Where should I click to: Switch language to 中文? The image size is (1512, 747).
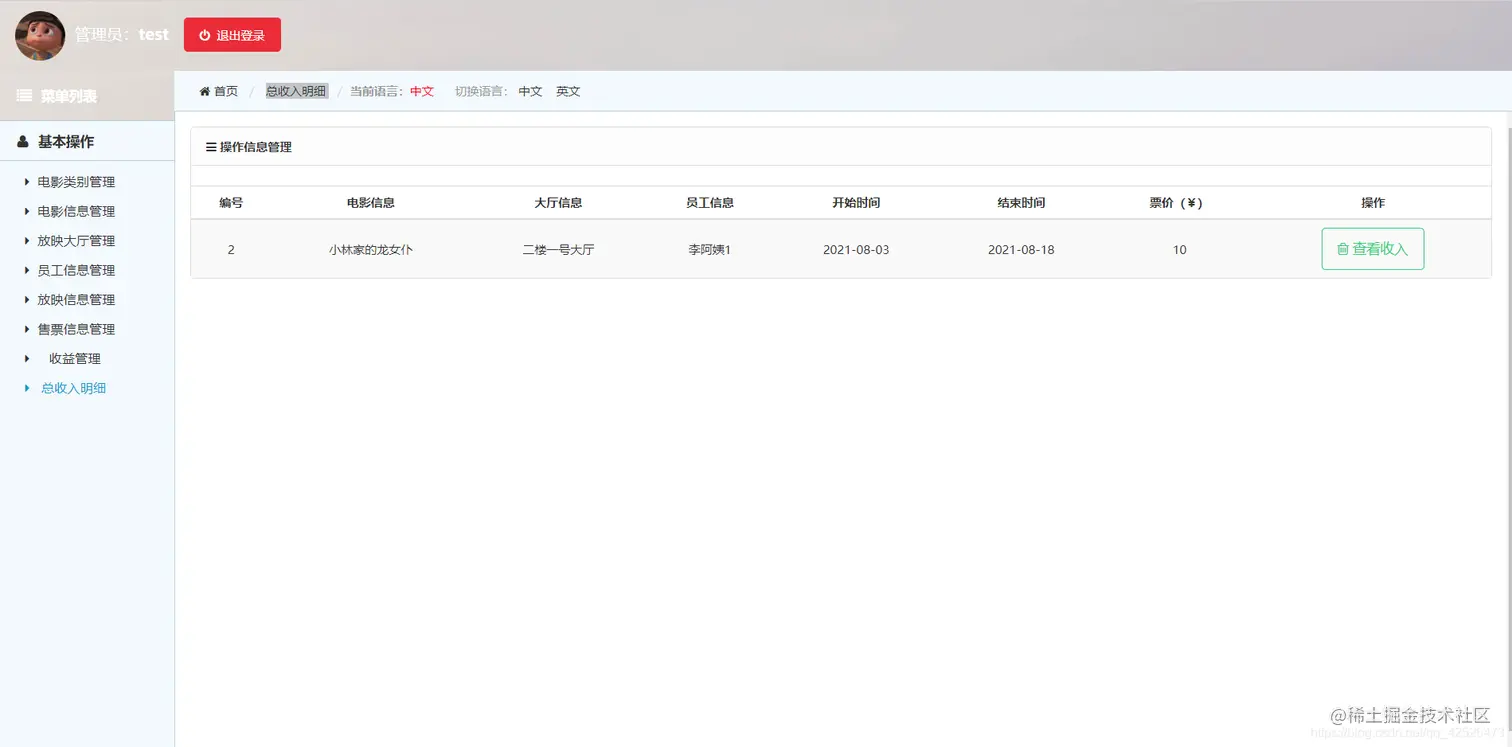pos(530,91)
